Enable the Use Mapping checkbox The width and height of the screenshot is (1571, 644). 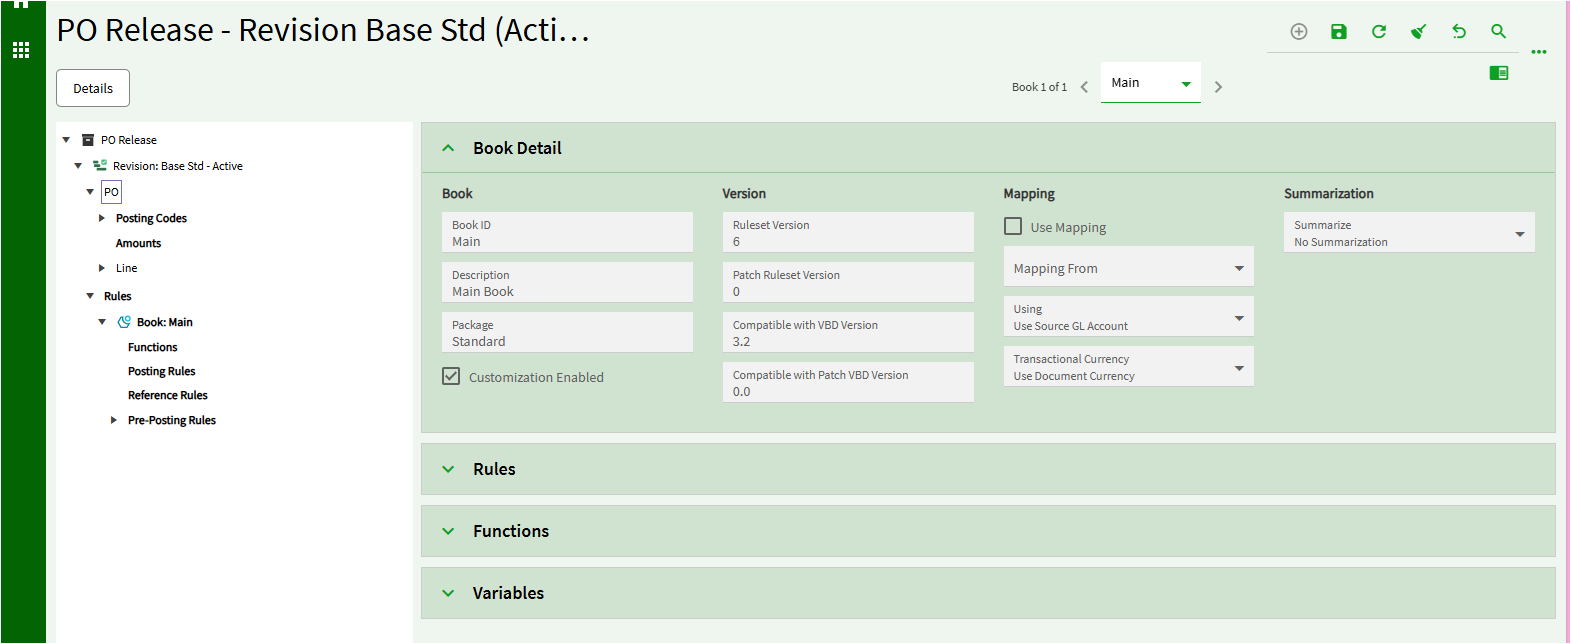pos(1013,227)
